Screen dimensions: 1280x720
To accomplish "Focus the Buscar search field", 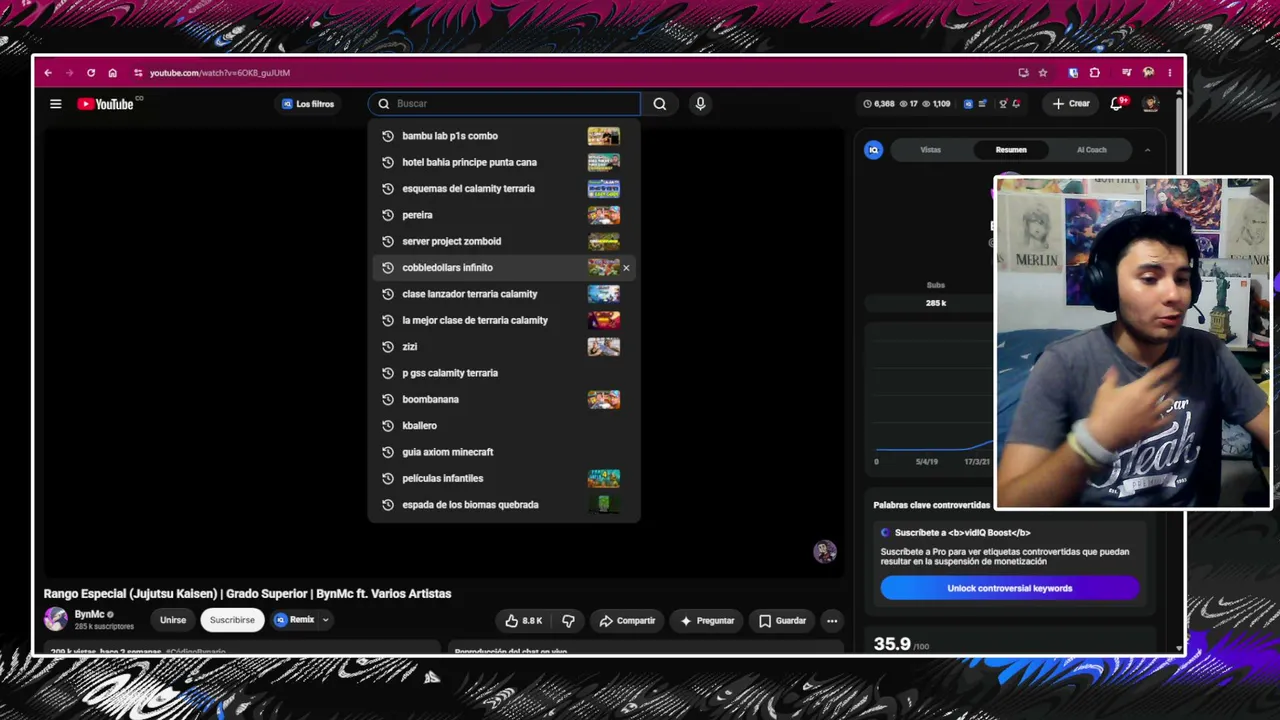I will pyautogui.click(x=504, y=104).
